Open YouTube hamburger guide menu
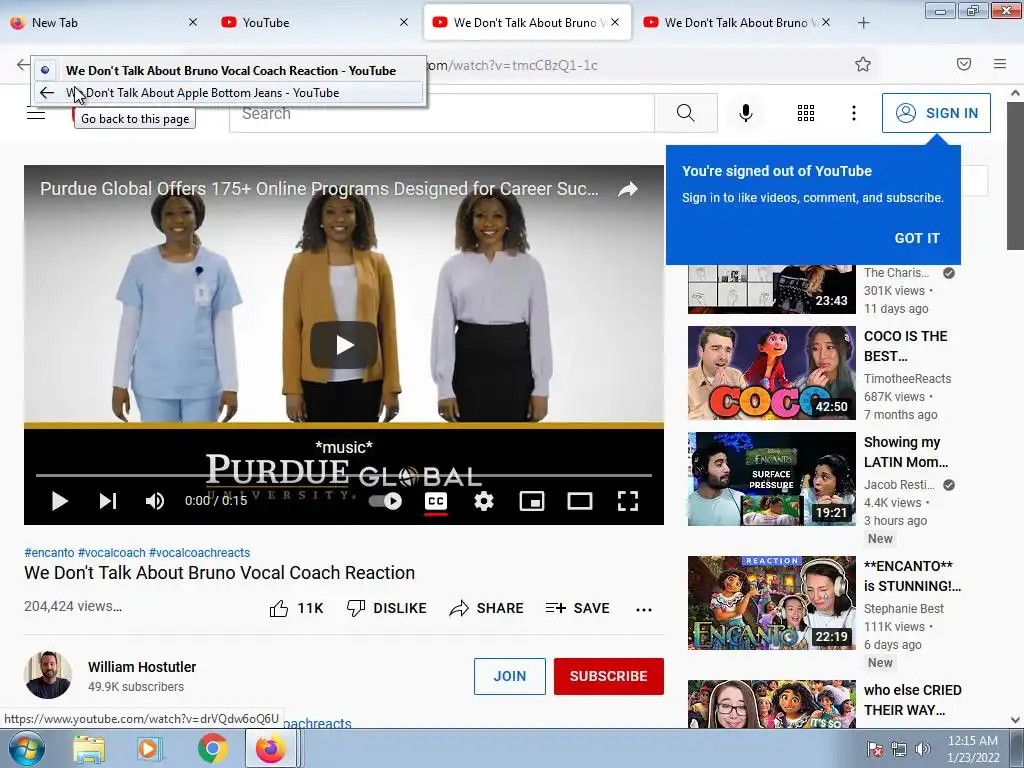Viewport: 1024px width, 768px height. coord(36,113)
